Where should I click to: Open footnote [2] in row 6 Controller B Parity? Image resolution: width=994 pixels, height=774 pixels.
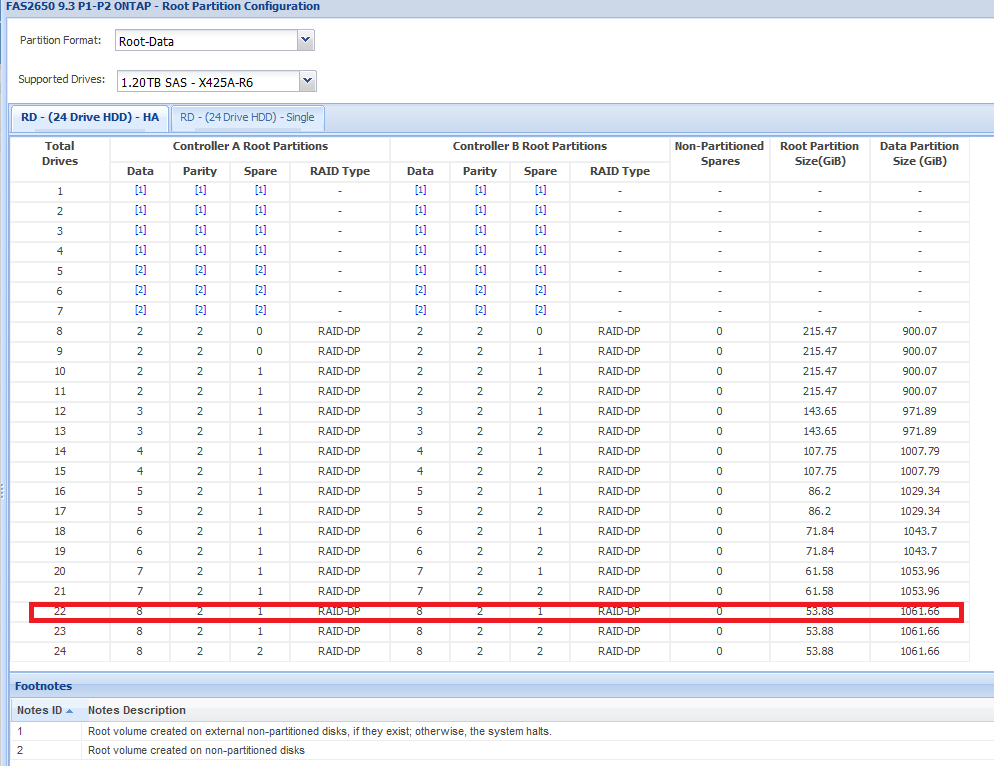[480, 290]
